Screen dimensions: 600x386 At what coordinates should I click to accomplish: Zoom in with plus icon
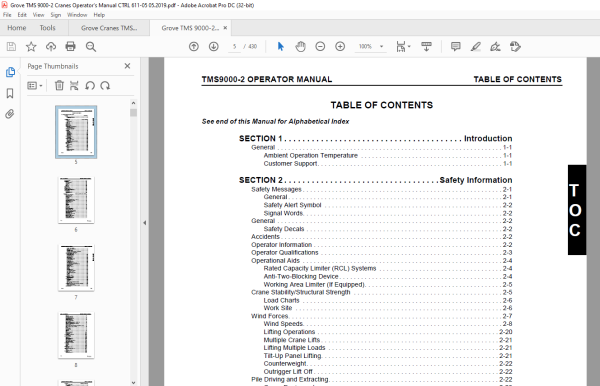point(340,47)
